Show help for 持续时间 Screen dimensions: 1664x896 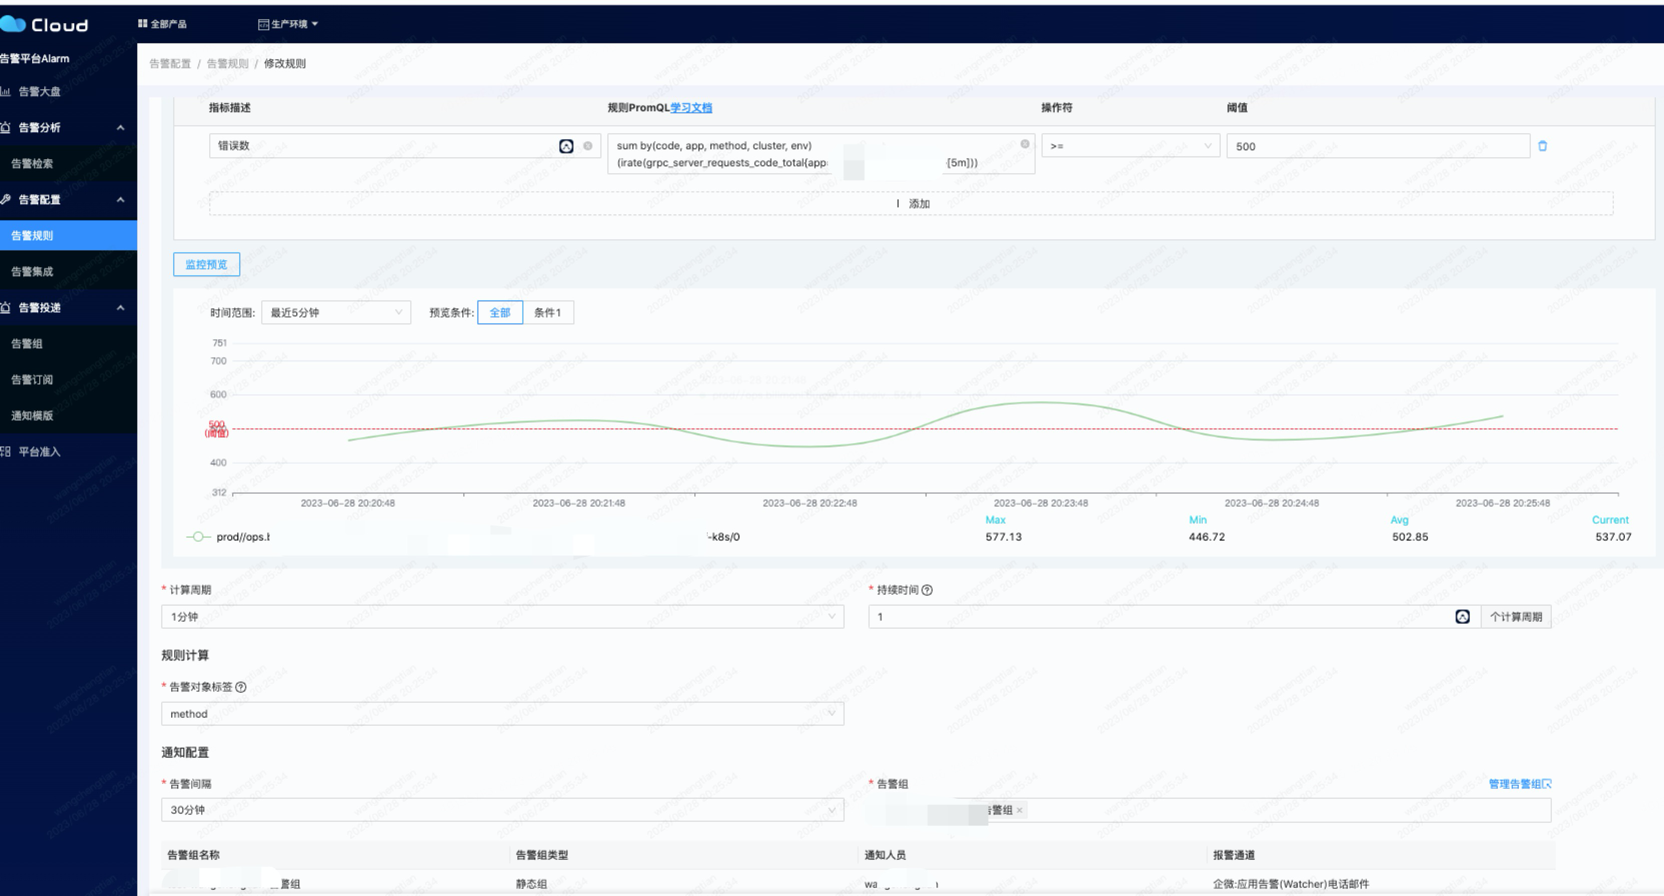pyautogui.click(x=927, y=590)
